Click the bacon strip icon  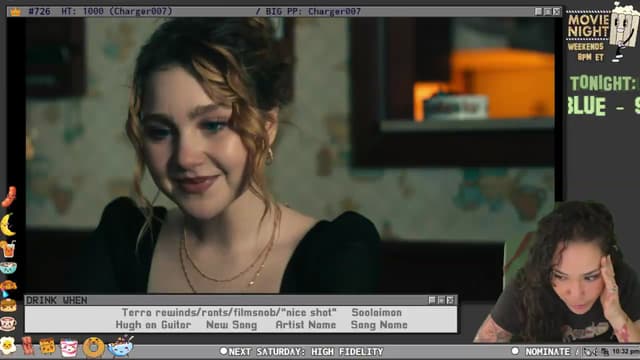pos(28,346)
